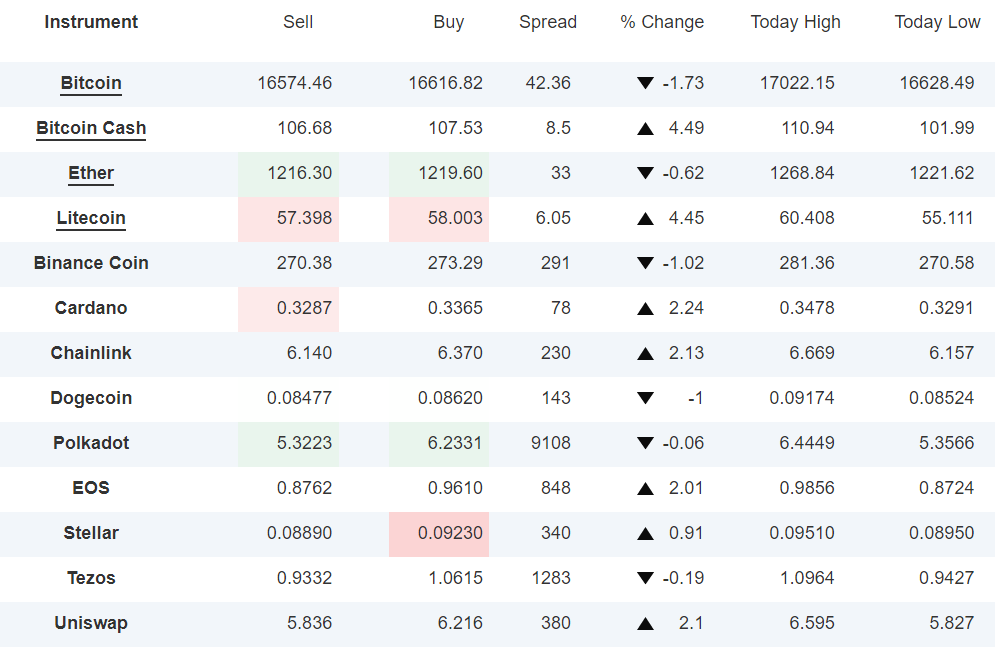
Task: Select Stellar buy price 0.09230
Action: 450,533
